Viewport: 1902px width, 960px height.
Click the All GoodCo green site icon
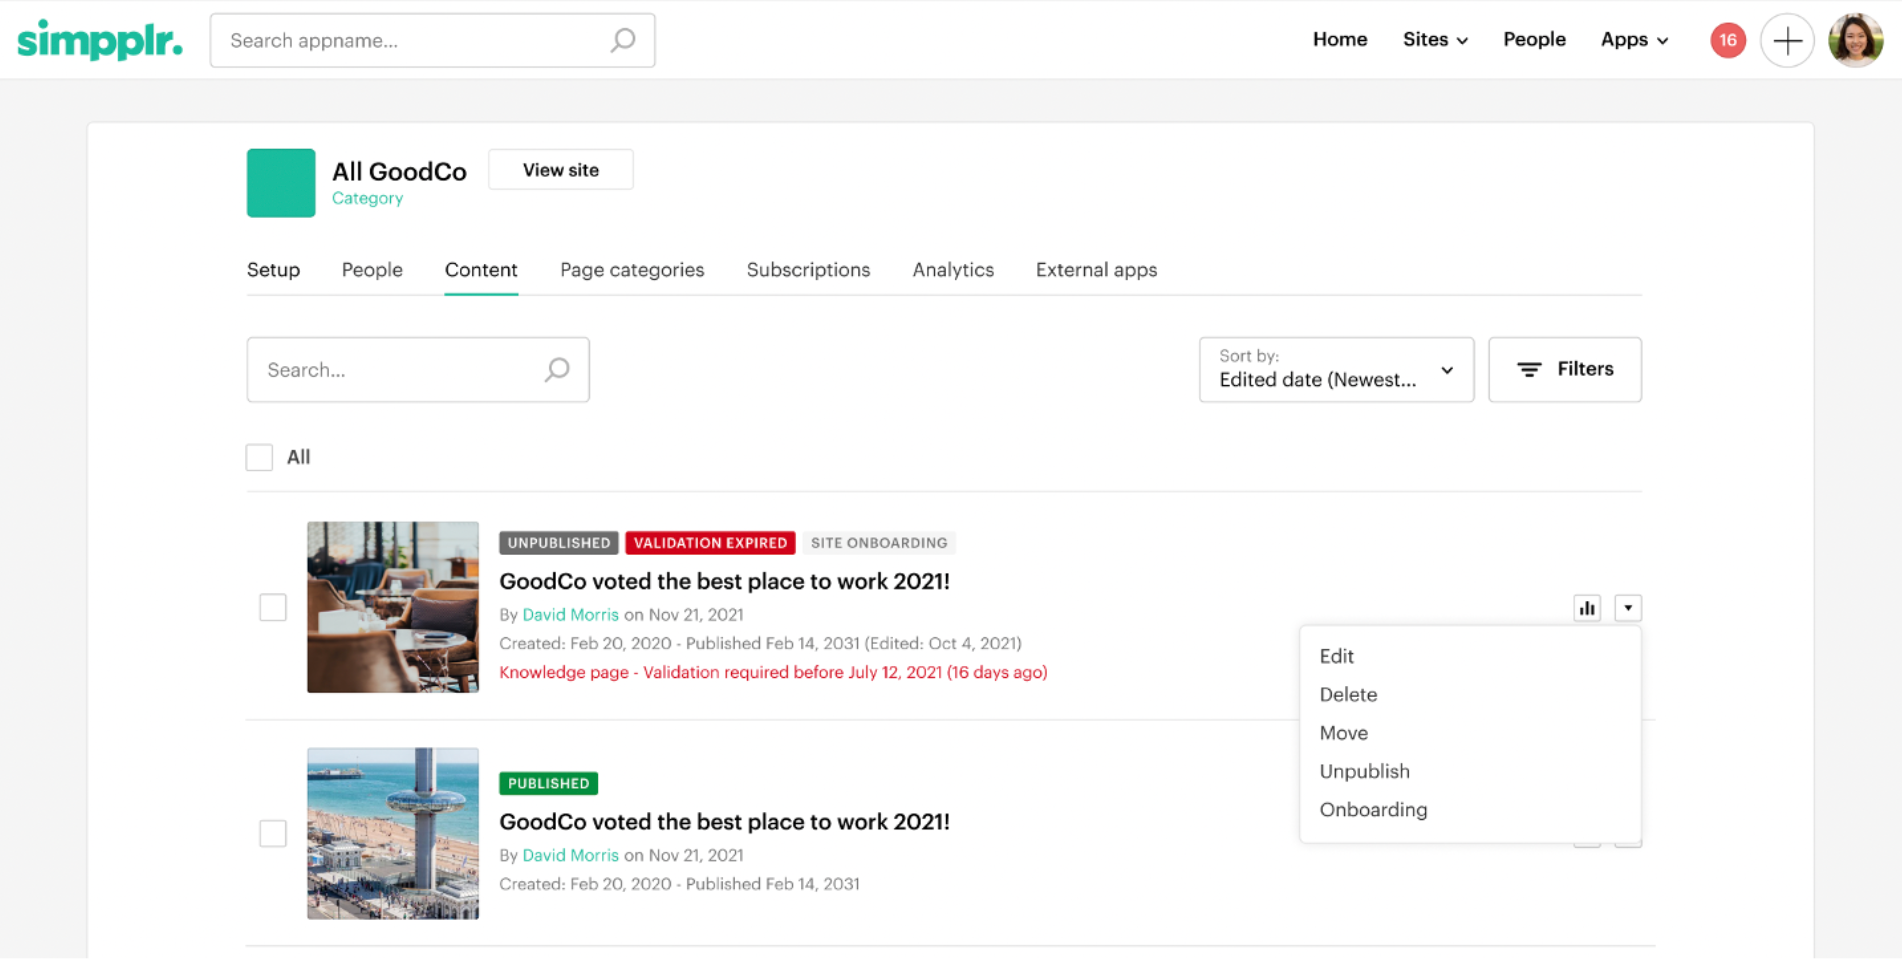pos(281,183)
